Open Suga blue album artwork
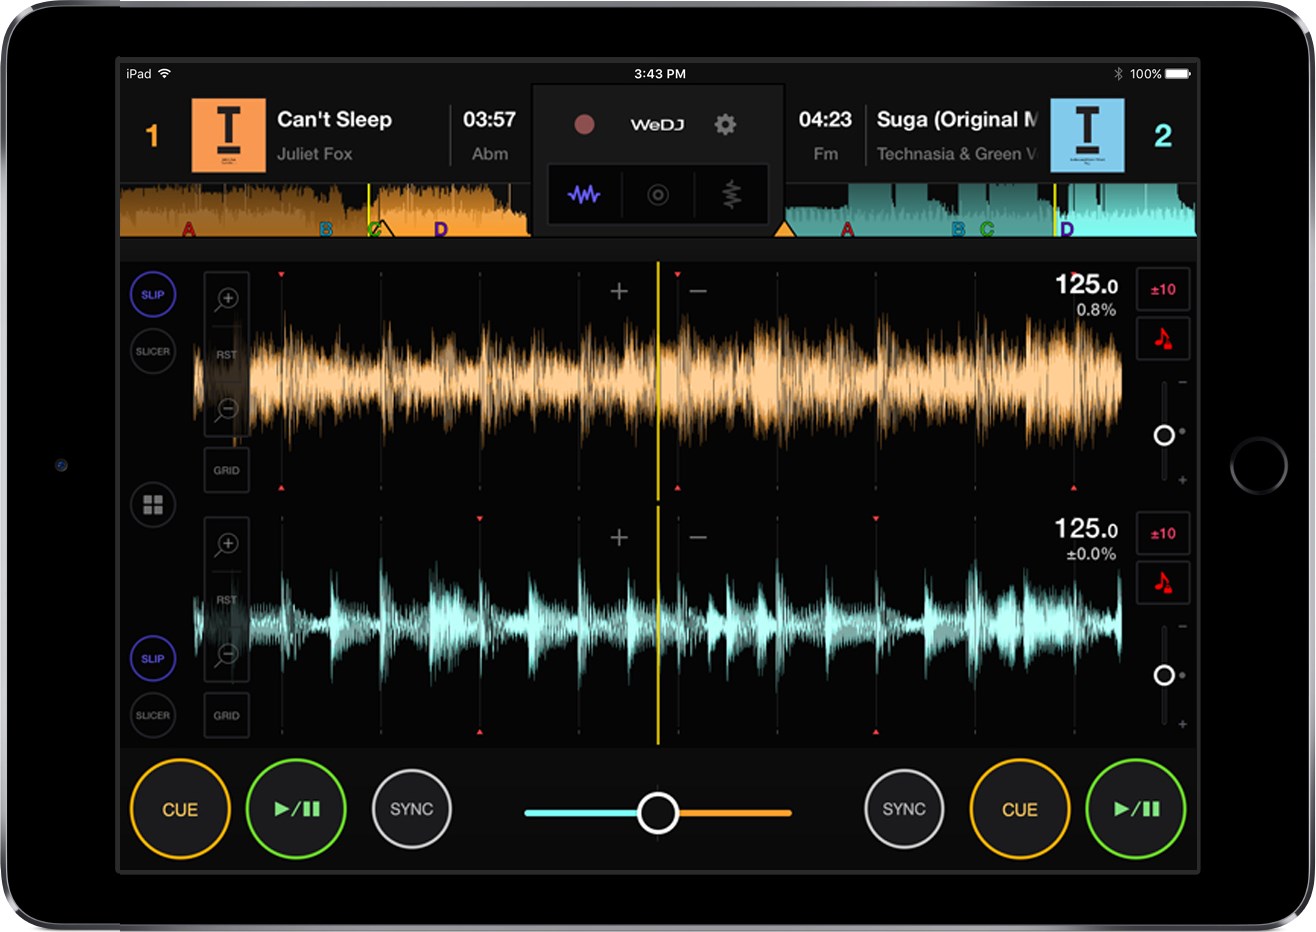The image size is (1316, 932). 1087,135
